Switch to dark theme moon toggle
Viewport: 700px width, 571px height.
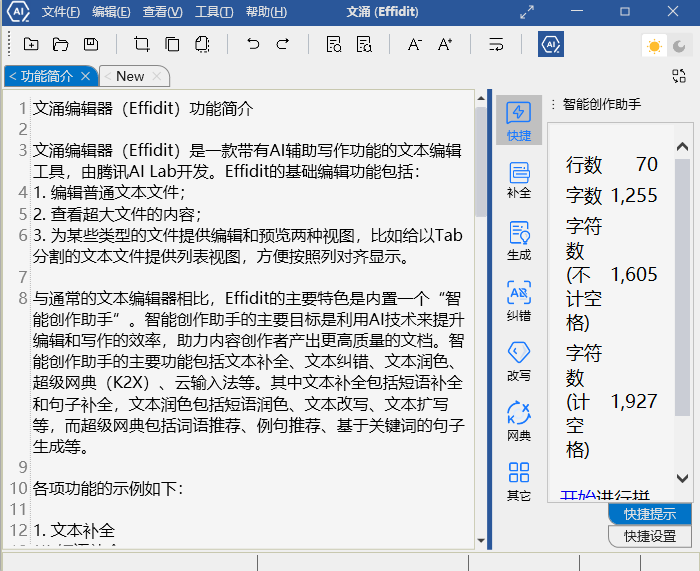click(x=679, y=46)
